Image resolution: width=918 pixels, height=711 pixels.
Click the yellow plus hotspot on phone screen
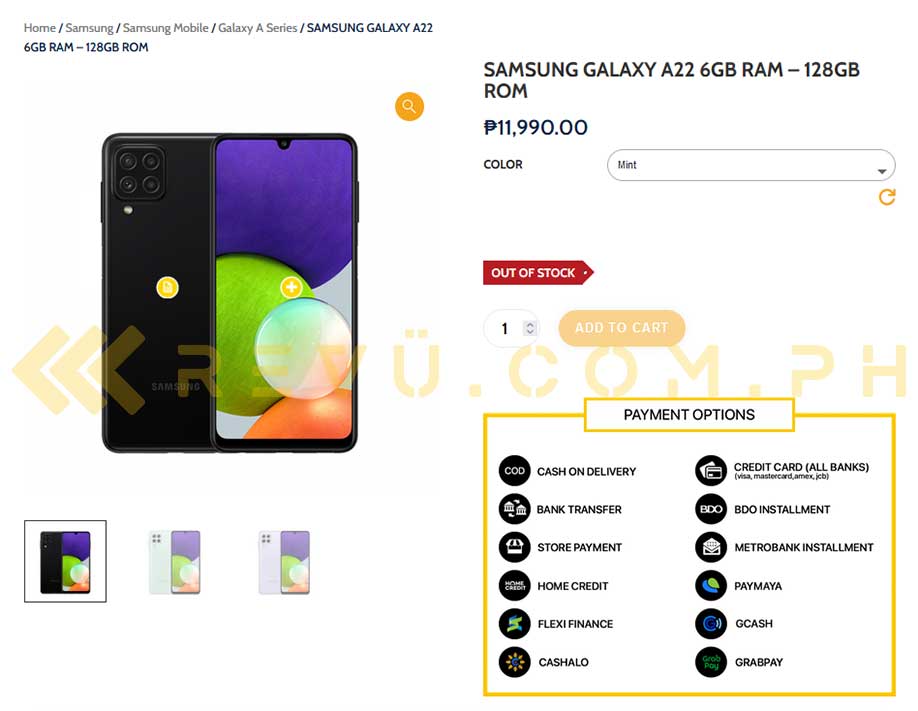tap(292, 287)
